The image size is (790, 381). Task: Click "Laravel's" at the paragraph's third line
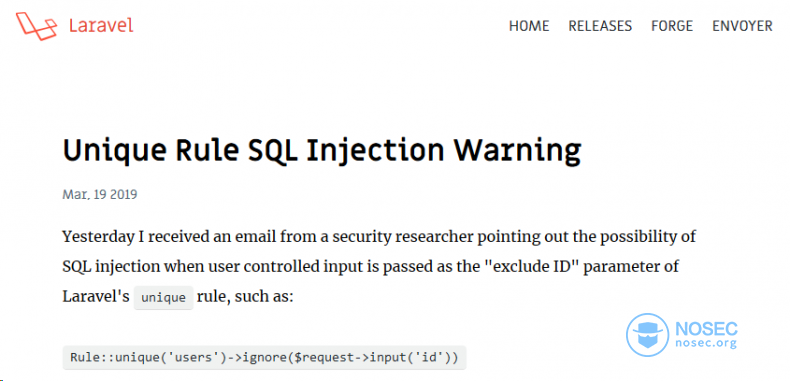tap(96, 296)
